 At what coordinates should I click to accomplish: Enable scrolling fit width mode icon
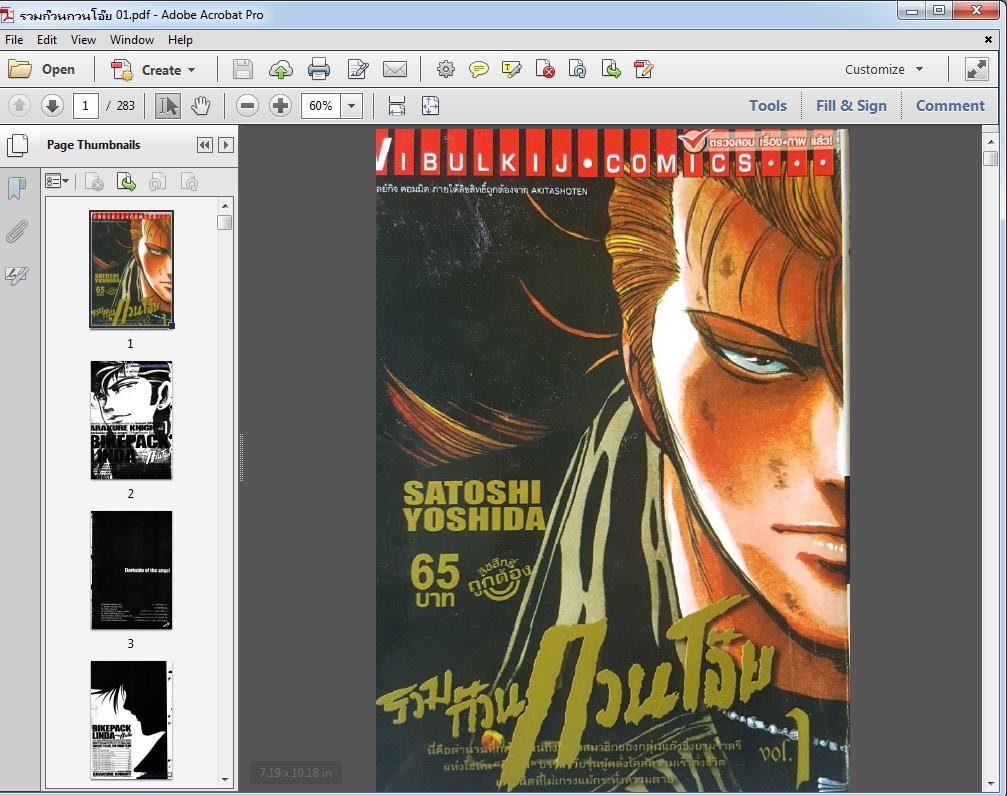pos(397,106)
